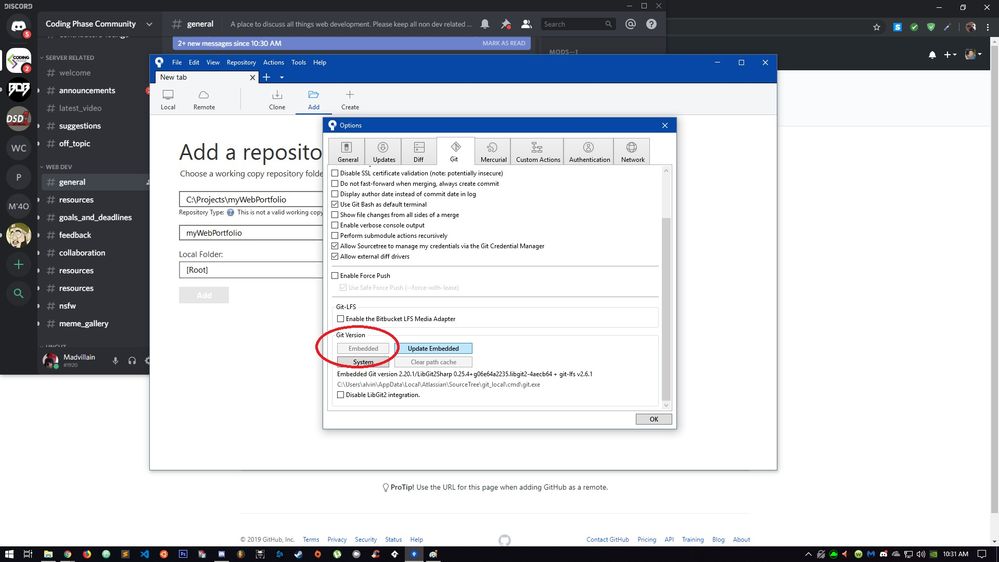Open a new Sourcetree tab with plus
This screenshot has width=999, height=562.
266,77
